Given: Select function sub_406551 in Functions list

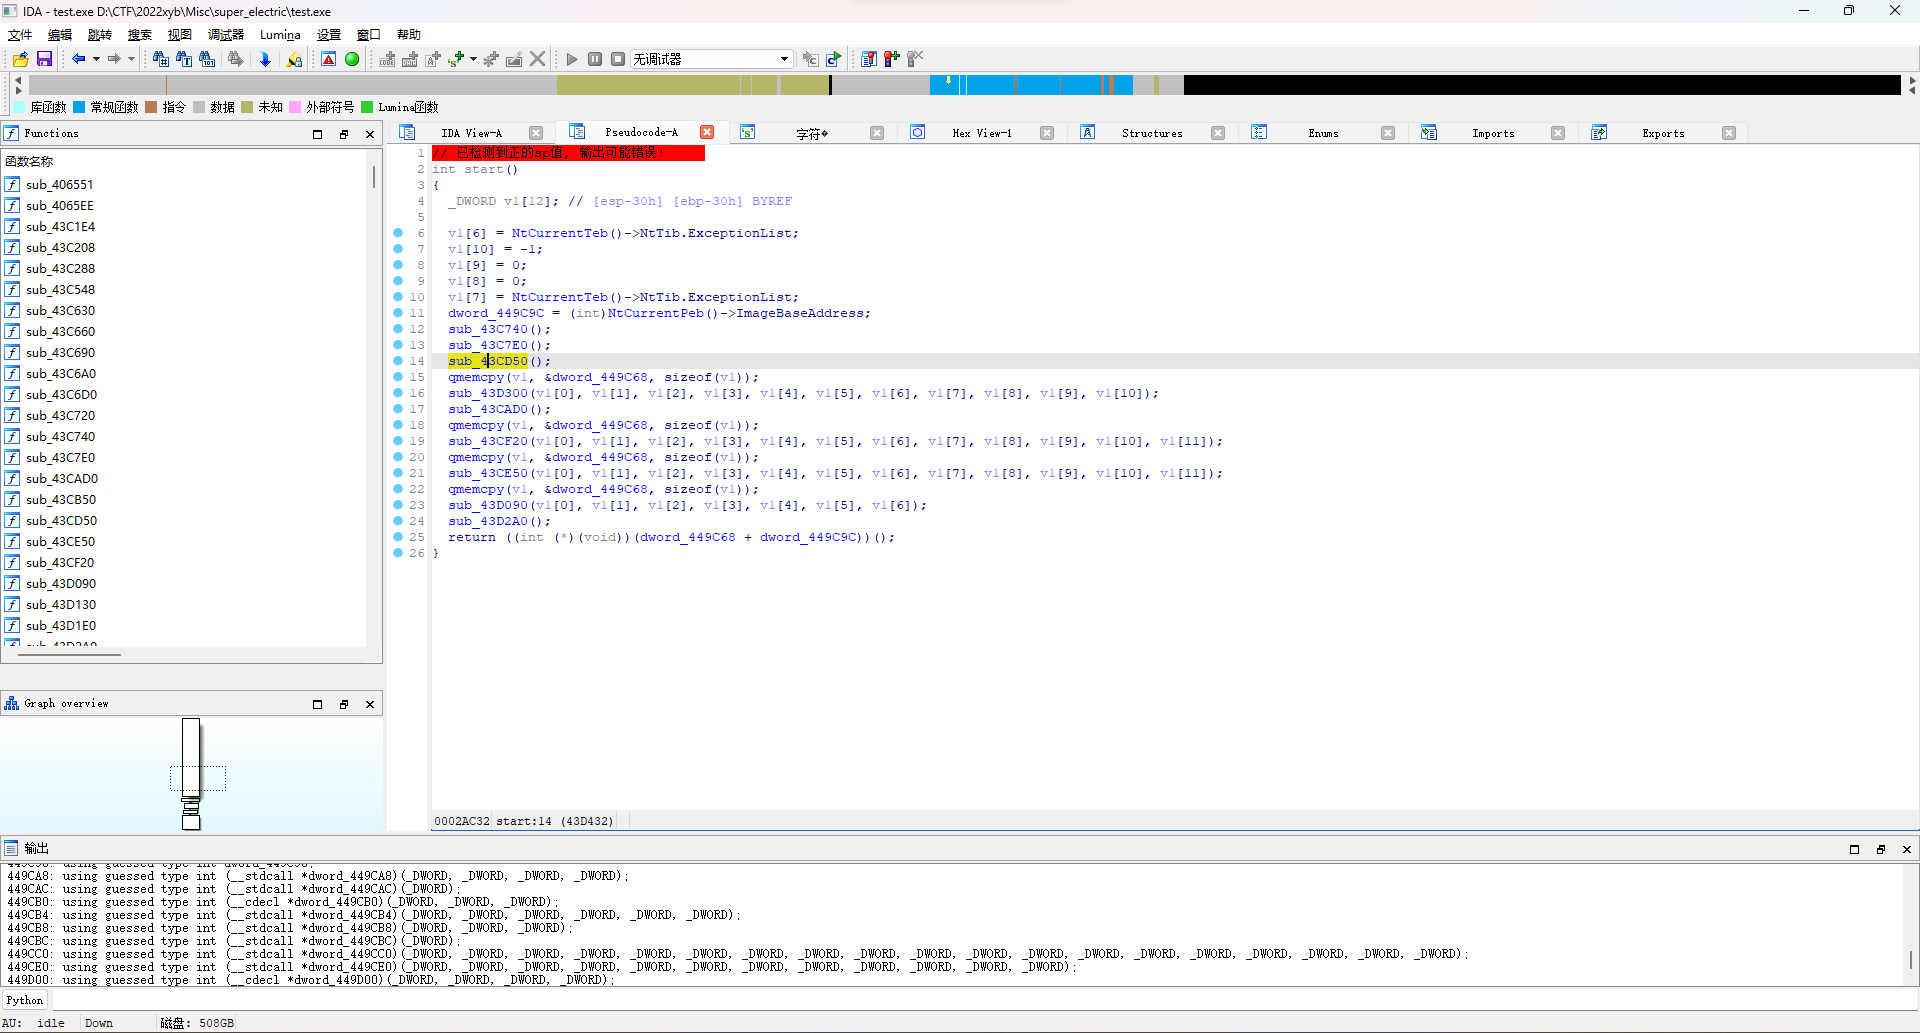Looking at the screenshot, I should point(60,184).
